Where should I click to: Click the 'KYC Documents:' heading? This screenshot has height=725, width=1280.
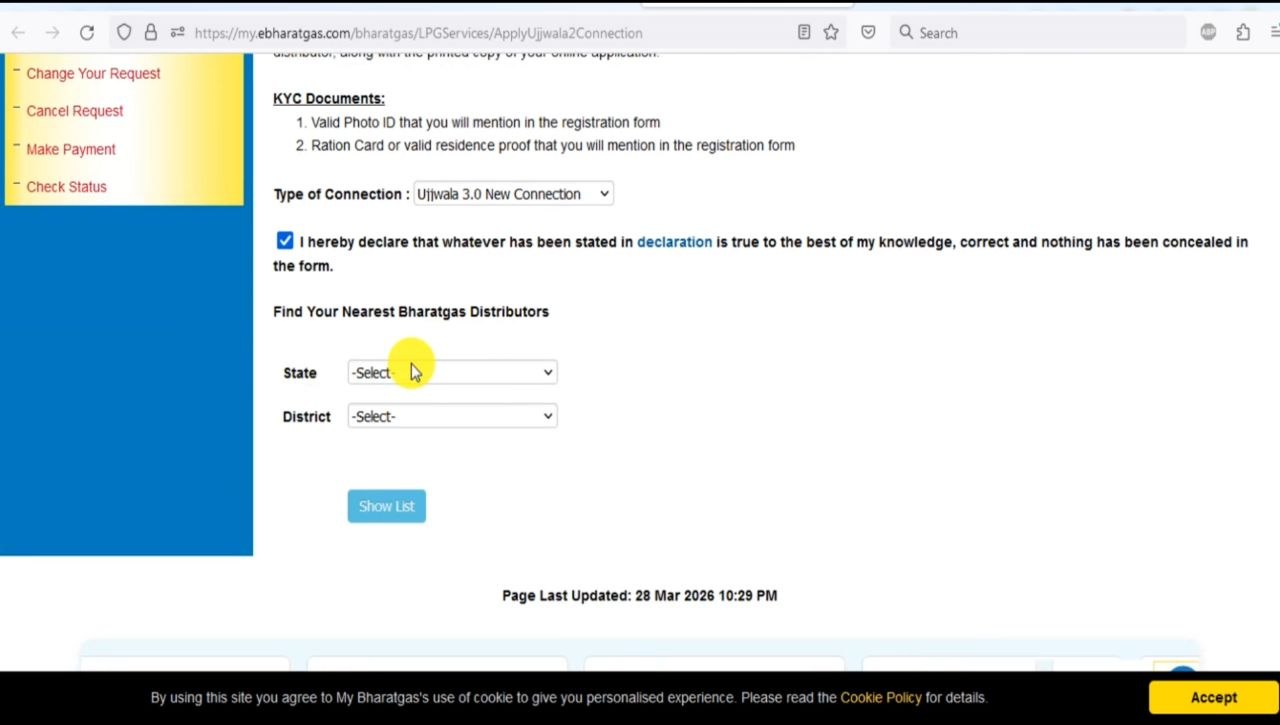click(329, 98)
